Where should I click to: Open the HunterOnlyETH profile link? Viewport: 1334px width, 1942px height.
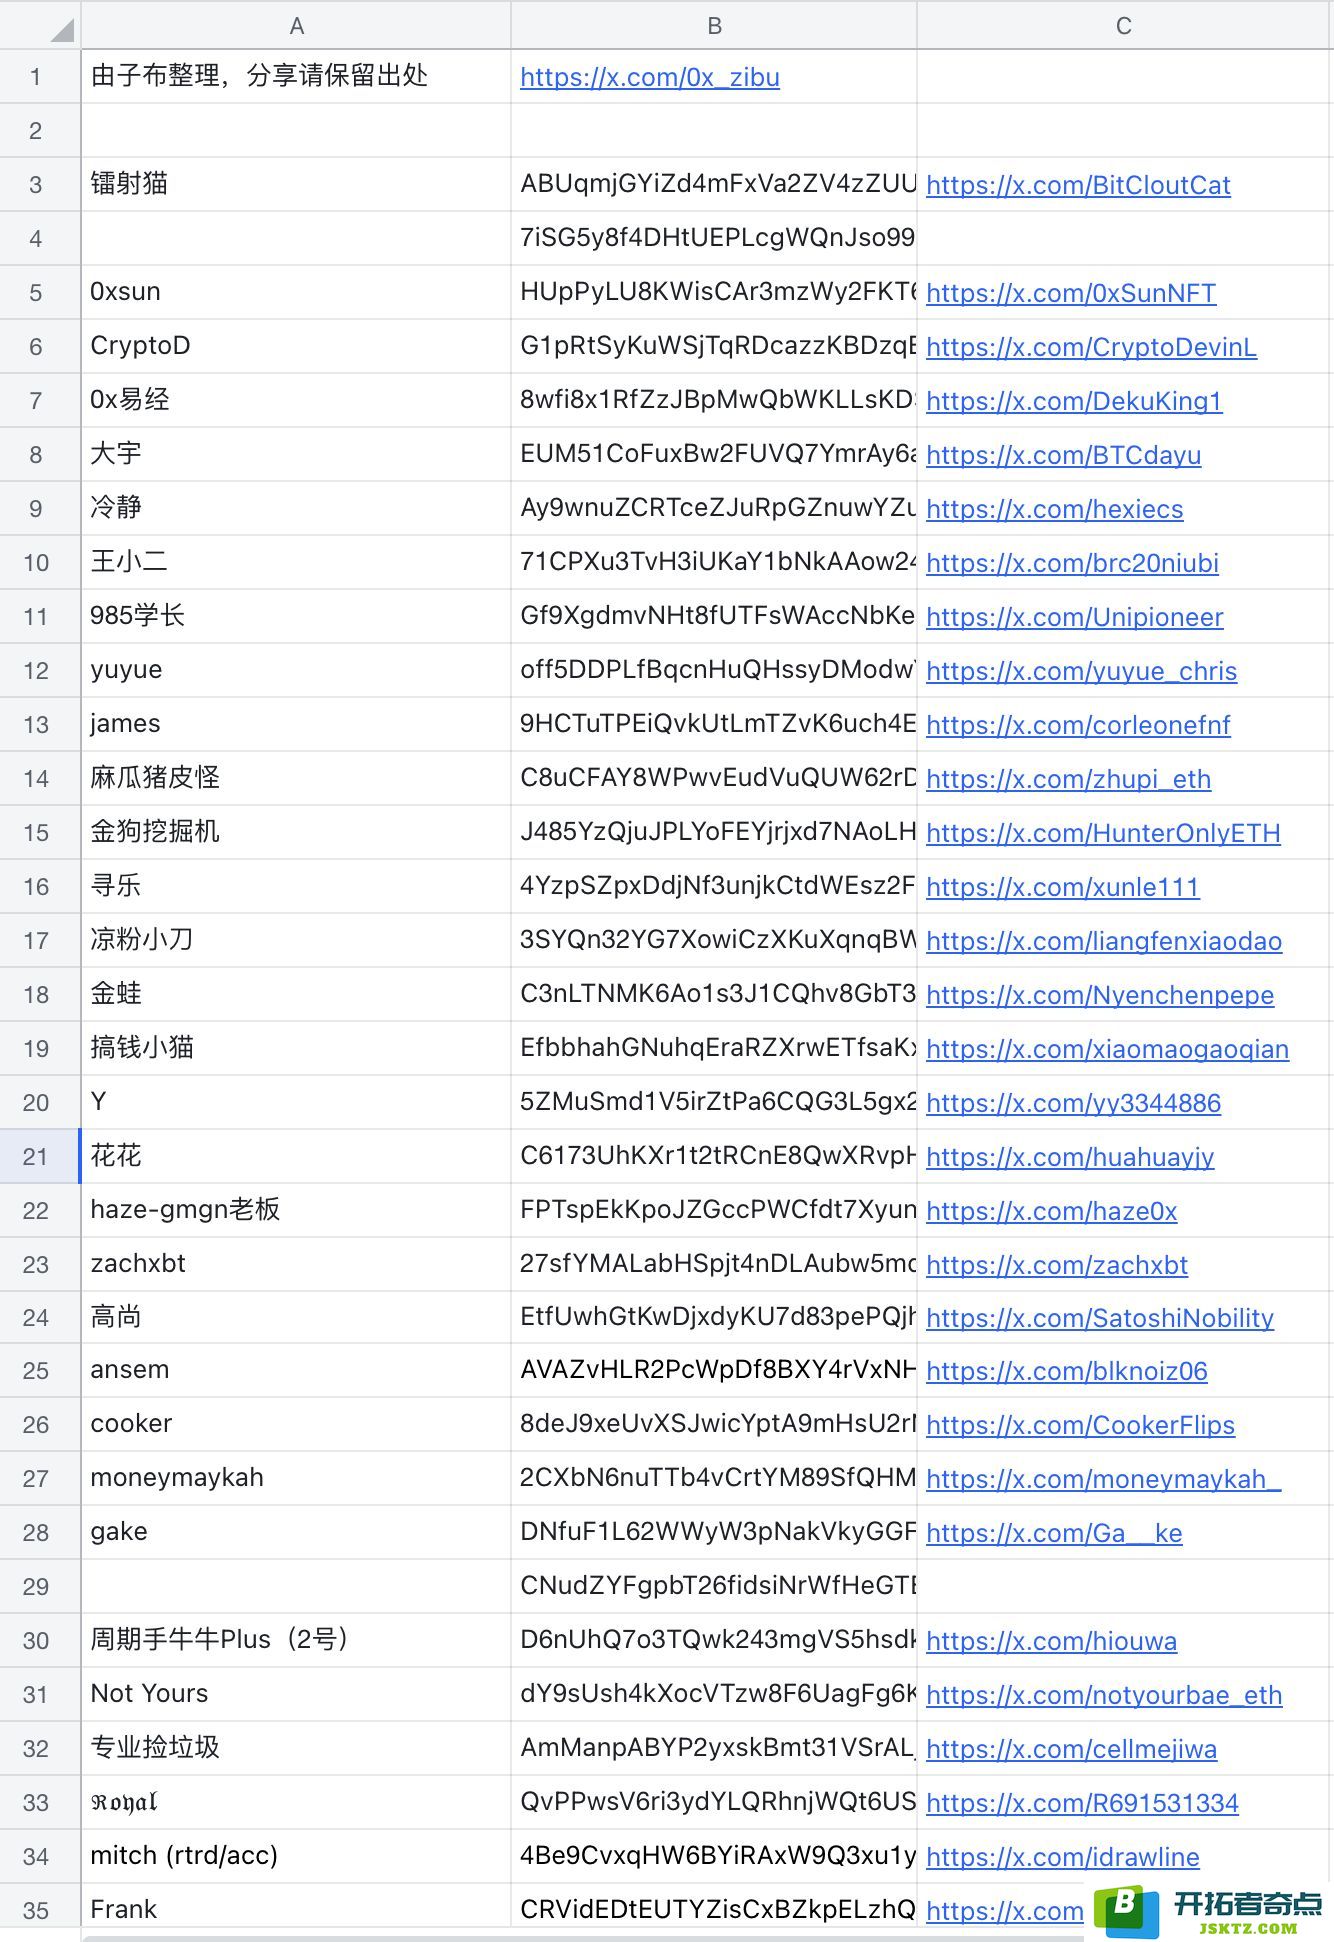pos(1103,833)
